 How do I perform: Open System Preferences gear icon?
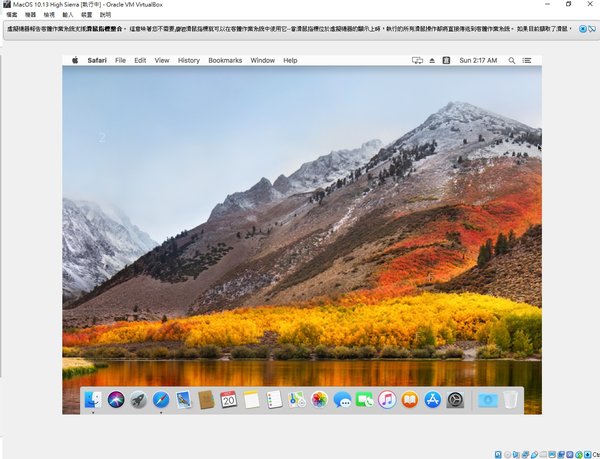[x=455, y=400]
